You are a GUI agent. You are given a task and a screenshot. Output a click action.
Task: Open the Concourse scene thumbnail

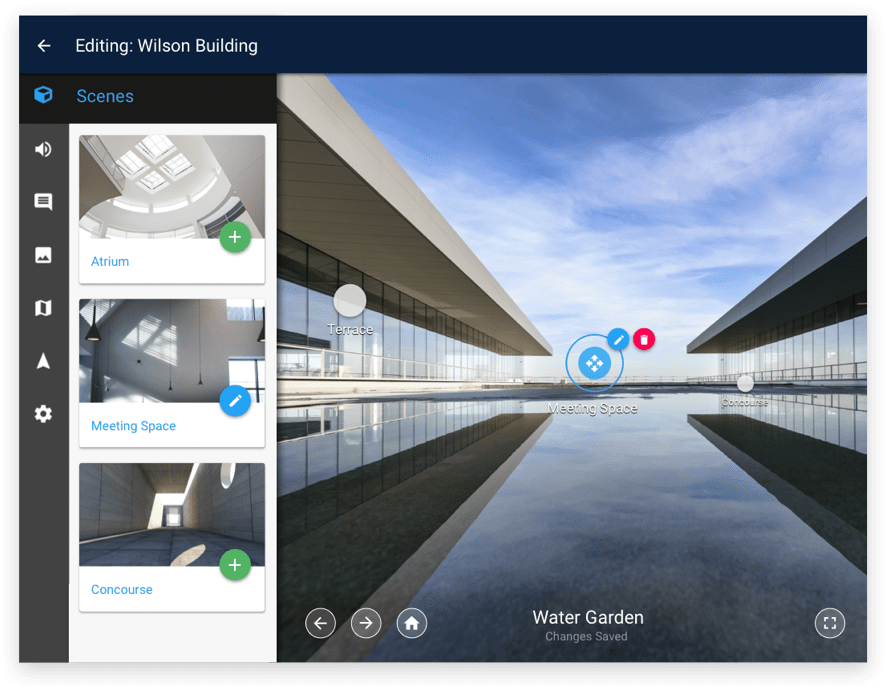pyautogui.click(x=172, y=515)
